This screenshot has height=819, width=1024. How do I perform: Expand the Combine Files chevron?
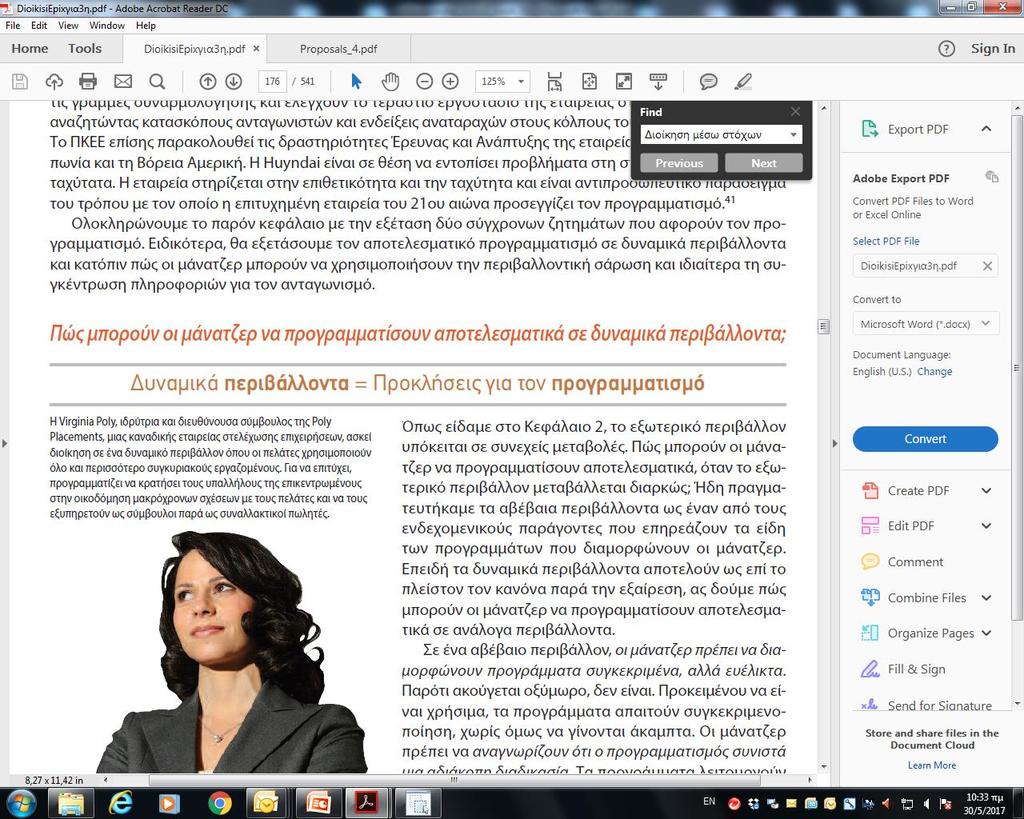(986, 598)
